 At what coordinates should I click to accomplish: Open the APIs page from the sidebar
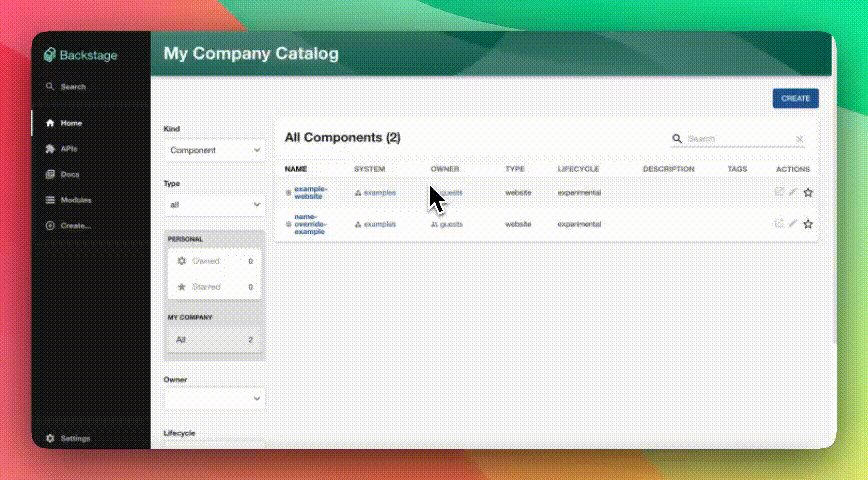point(68,149)
